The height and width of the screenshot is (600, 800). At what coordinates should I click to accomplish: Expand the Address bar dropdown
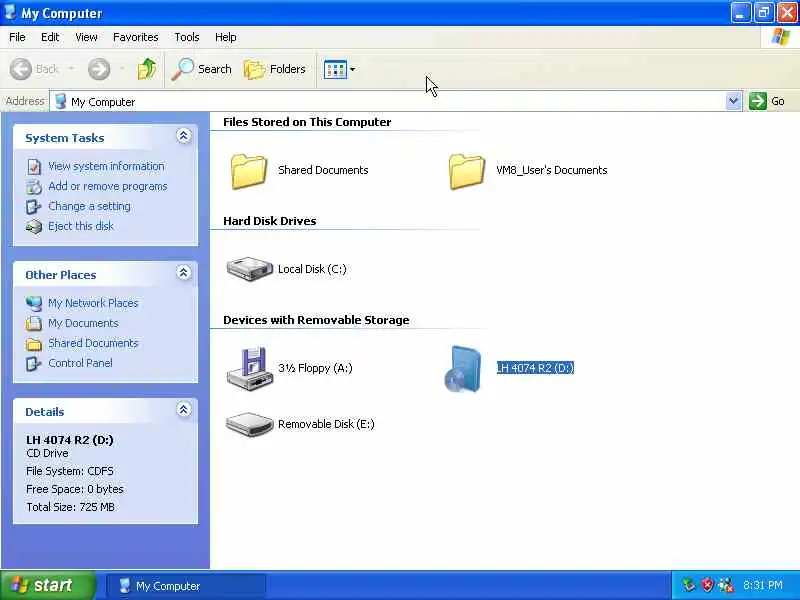coord(733,101)
